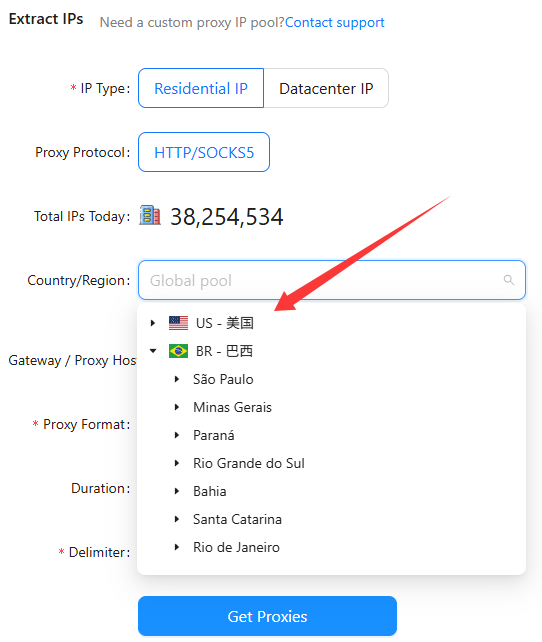Click the Duration label

tap(101, 488)
